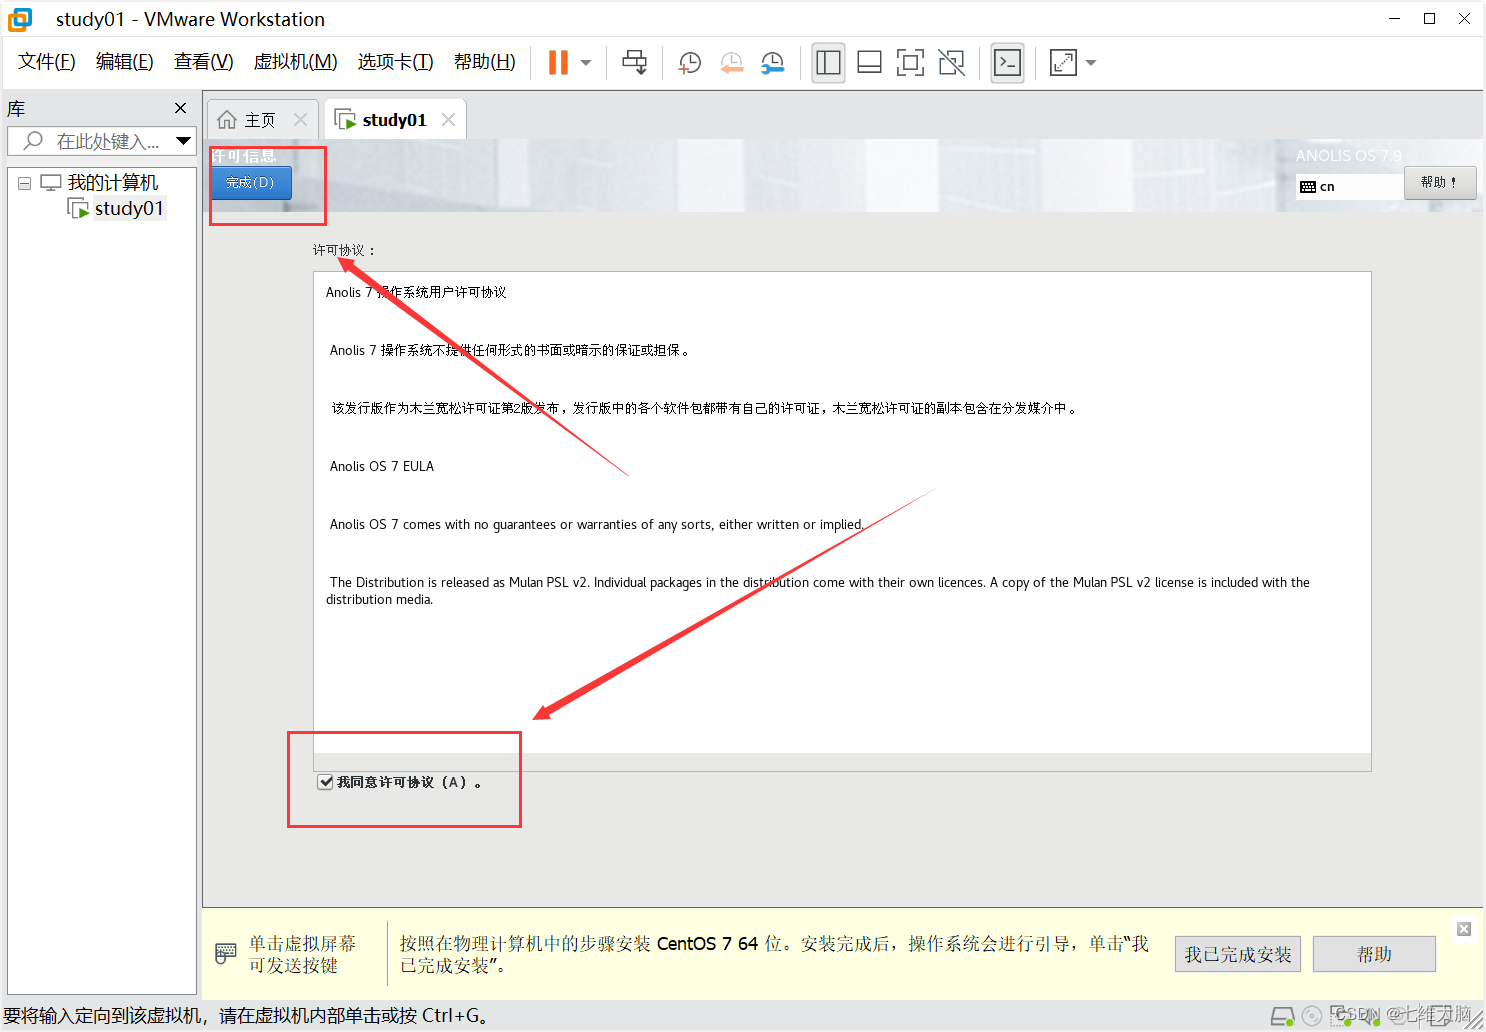Open the 查看(V) menu
The image size is (1486, 1032).
tap(203, 62)
